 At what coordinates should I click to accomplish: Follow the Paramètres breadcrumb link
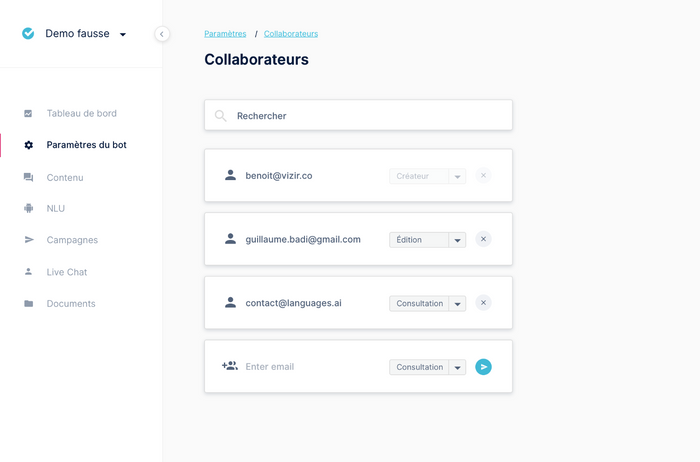[x=225, y=34]
